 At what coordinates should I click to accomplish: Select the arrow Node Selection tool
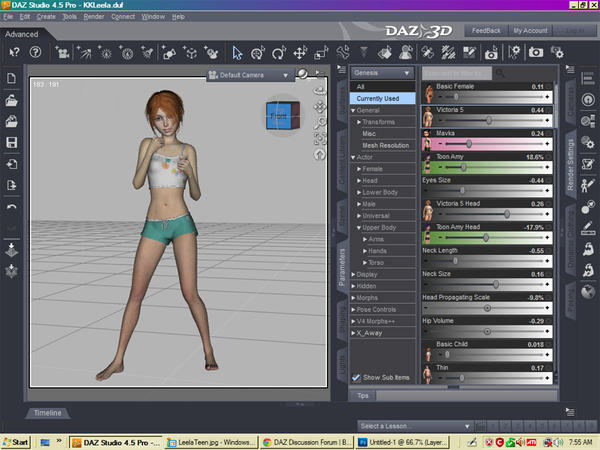coord(238,51)
